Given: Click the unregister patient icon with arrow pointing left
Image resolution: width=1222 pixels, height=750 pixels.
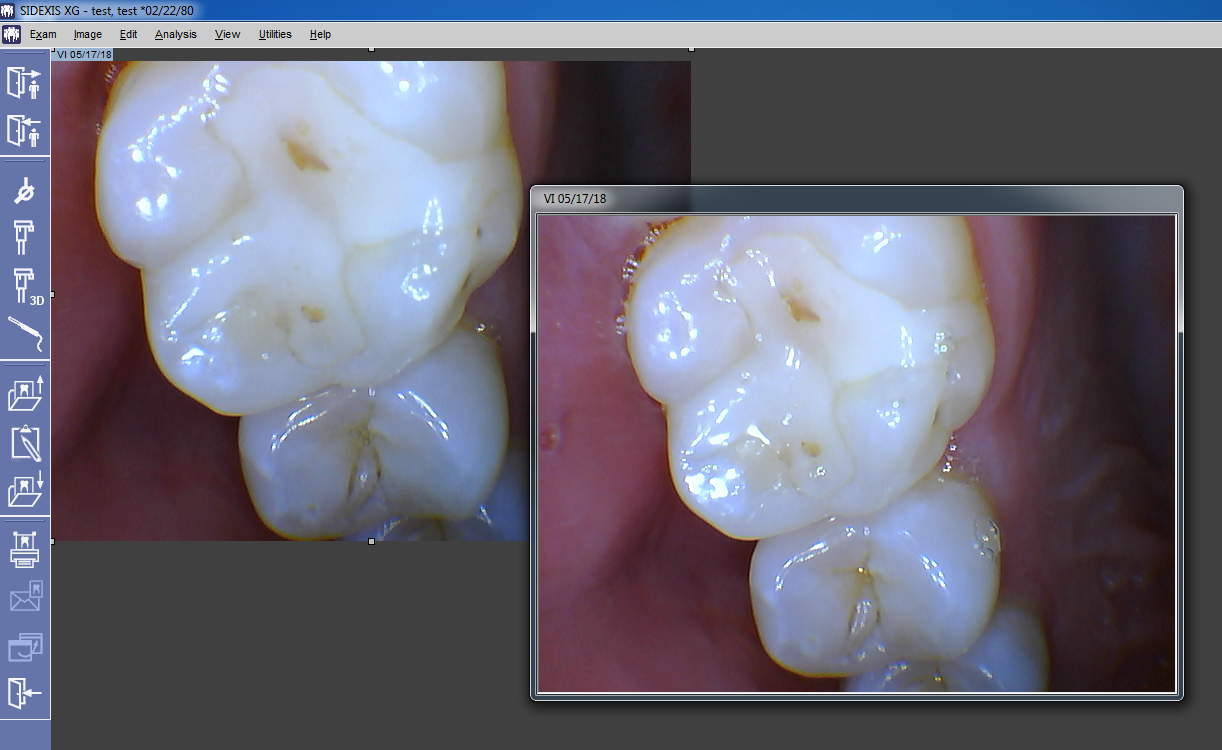Looking at the screenshot, I should tap(24, 131).
